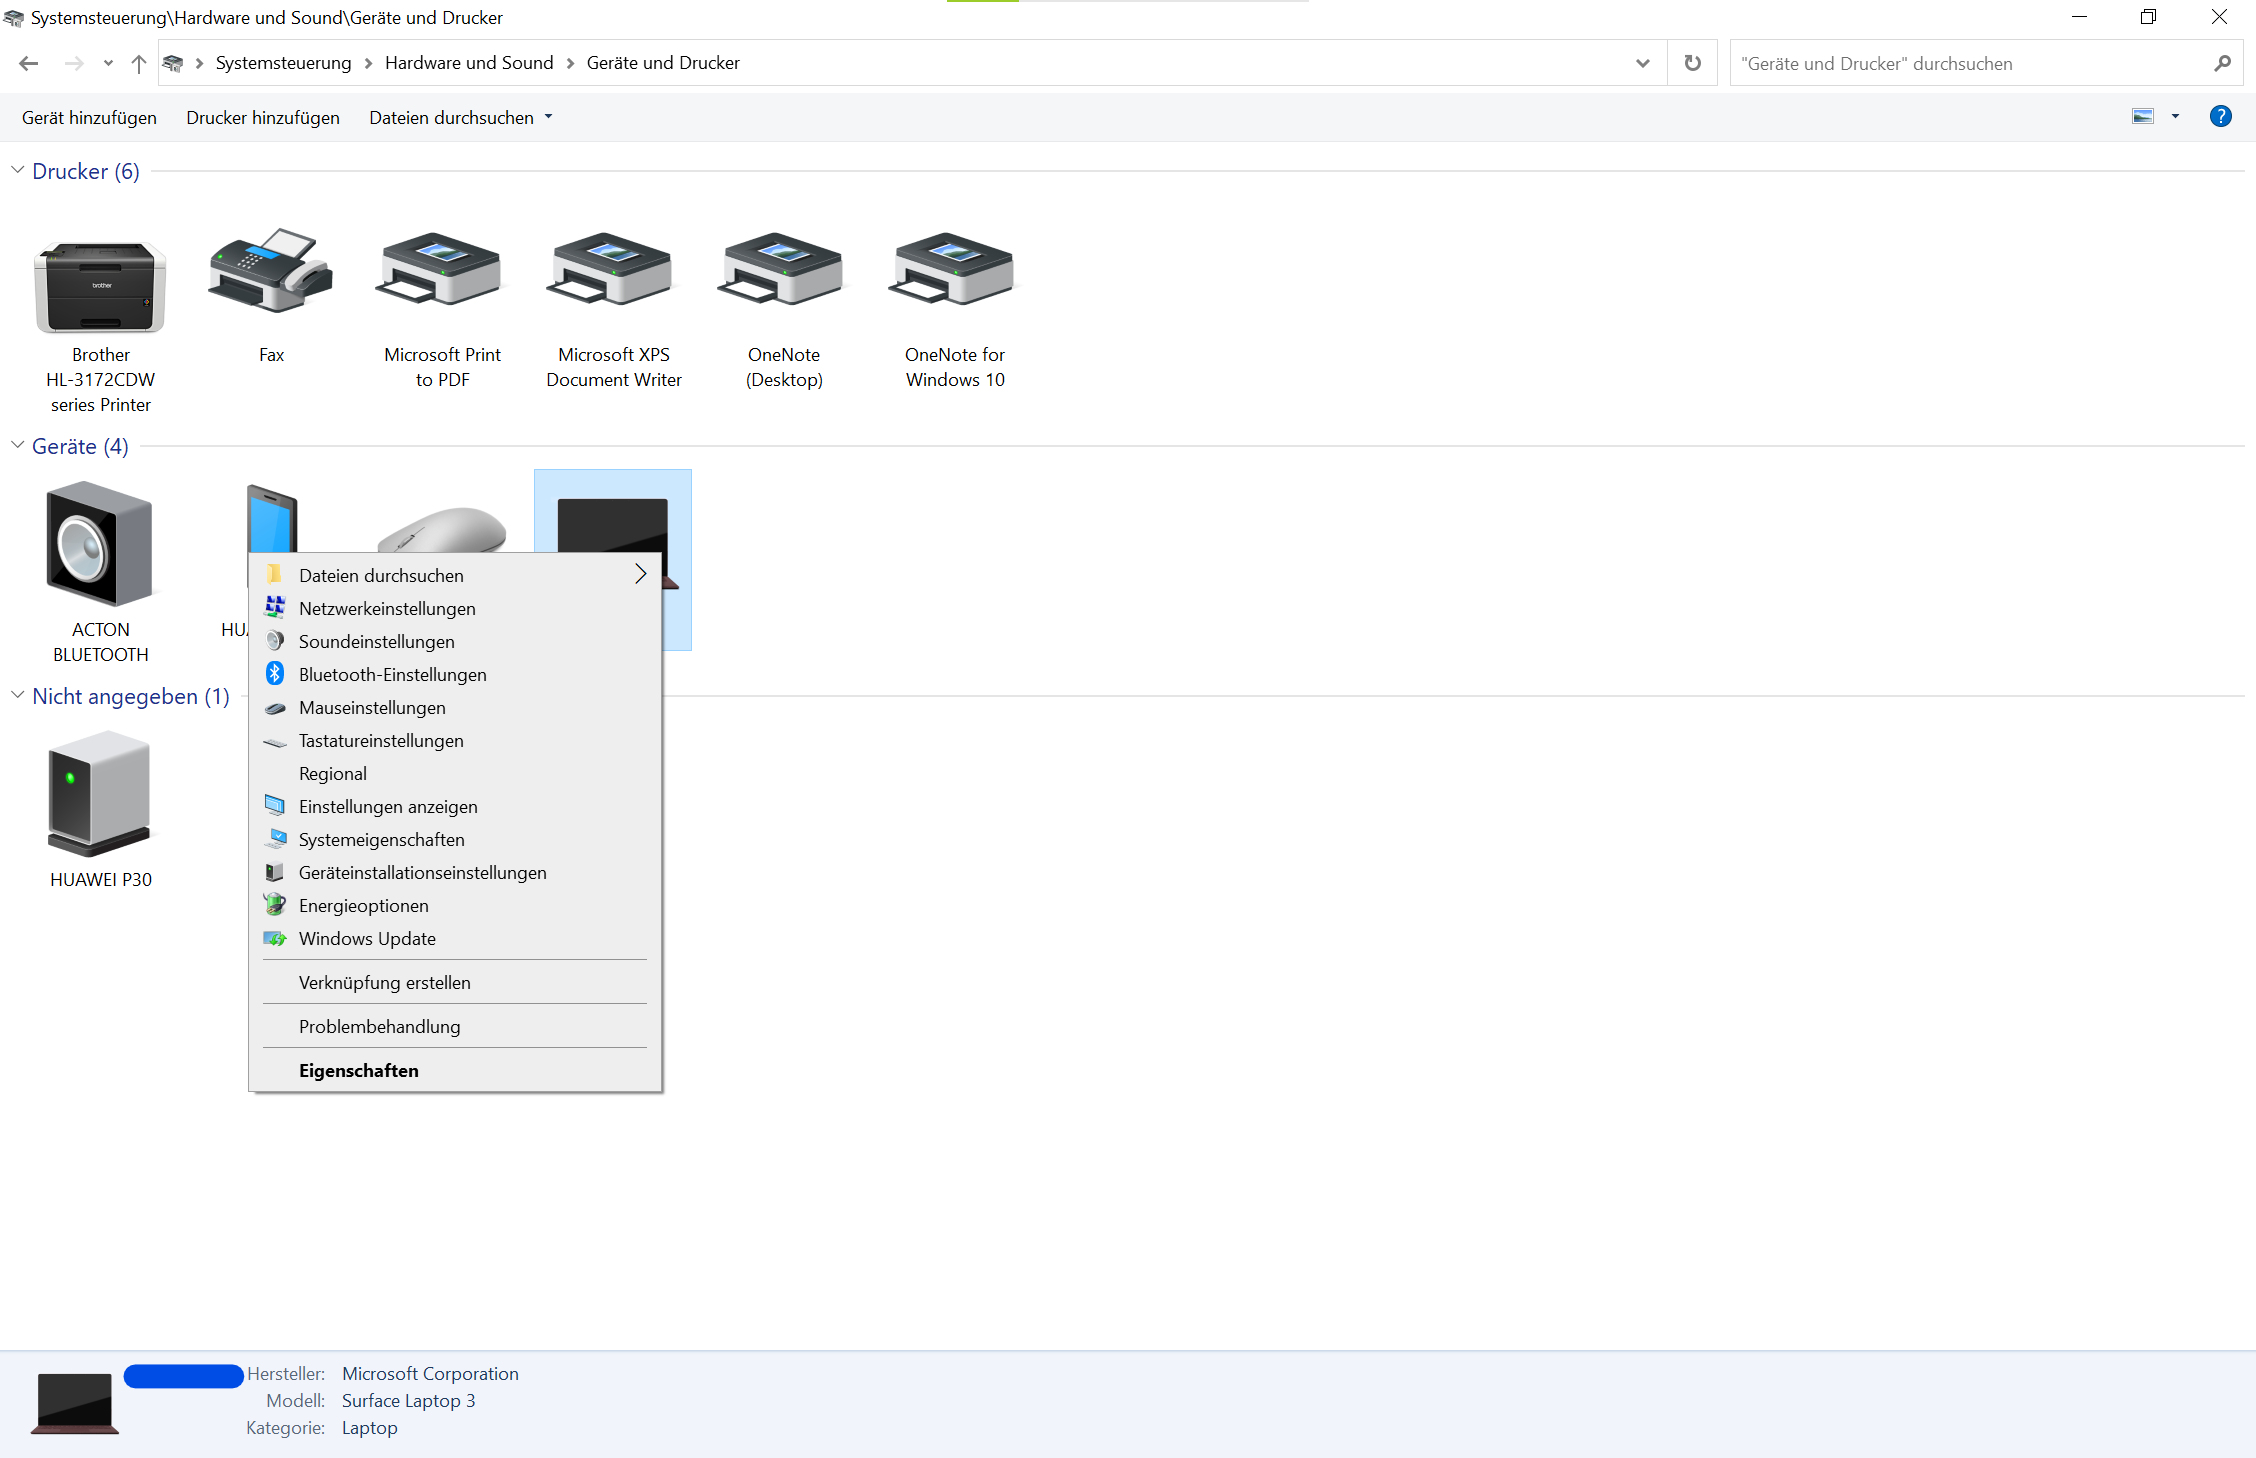
Task: Click the OneNote for Windows 10 printer
Action: coord(954,270)
